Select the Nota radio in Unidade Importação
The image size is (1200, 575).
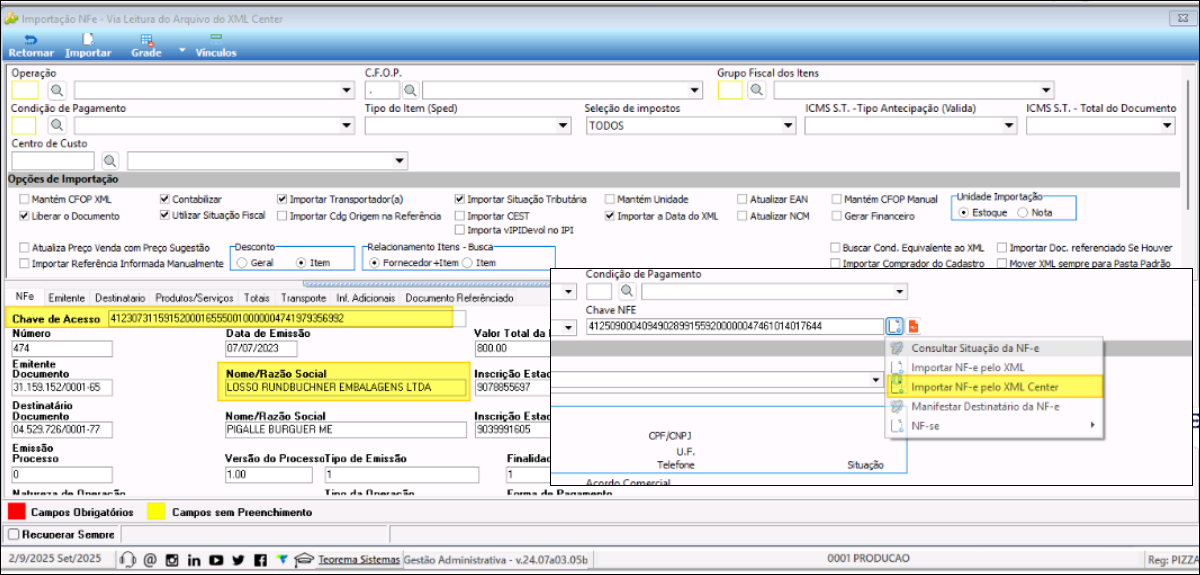point(1023,212)
